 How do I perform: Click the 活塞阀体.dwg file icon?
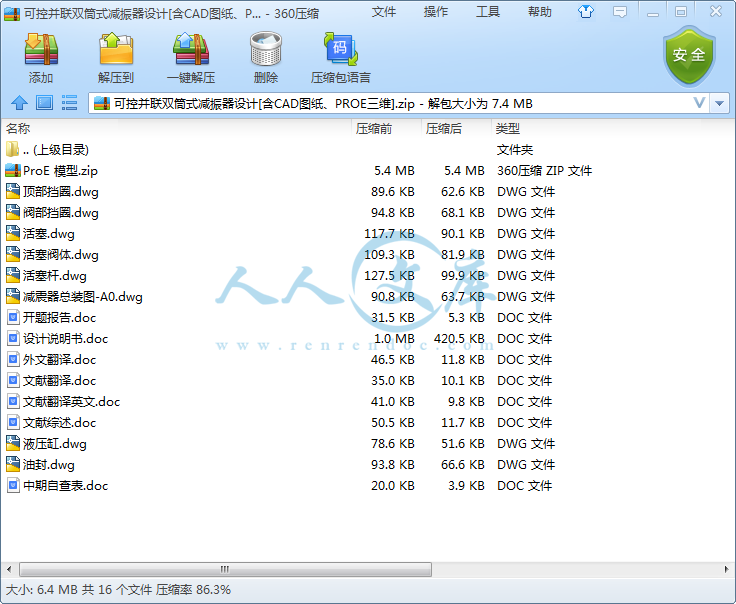pos(13,254)
